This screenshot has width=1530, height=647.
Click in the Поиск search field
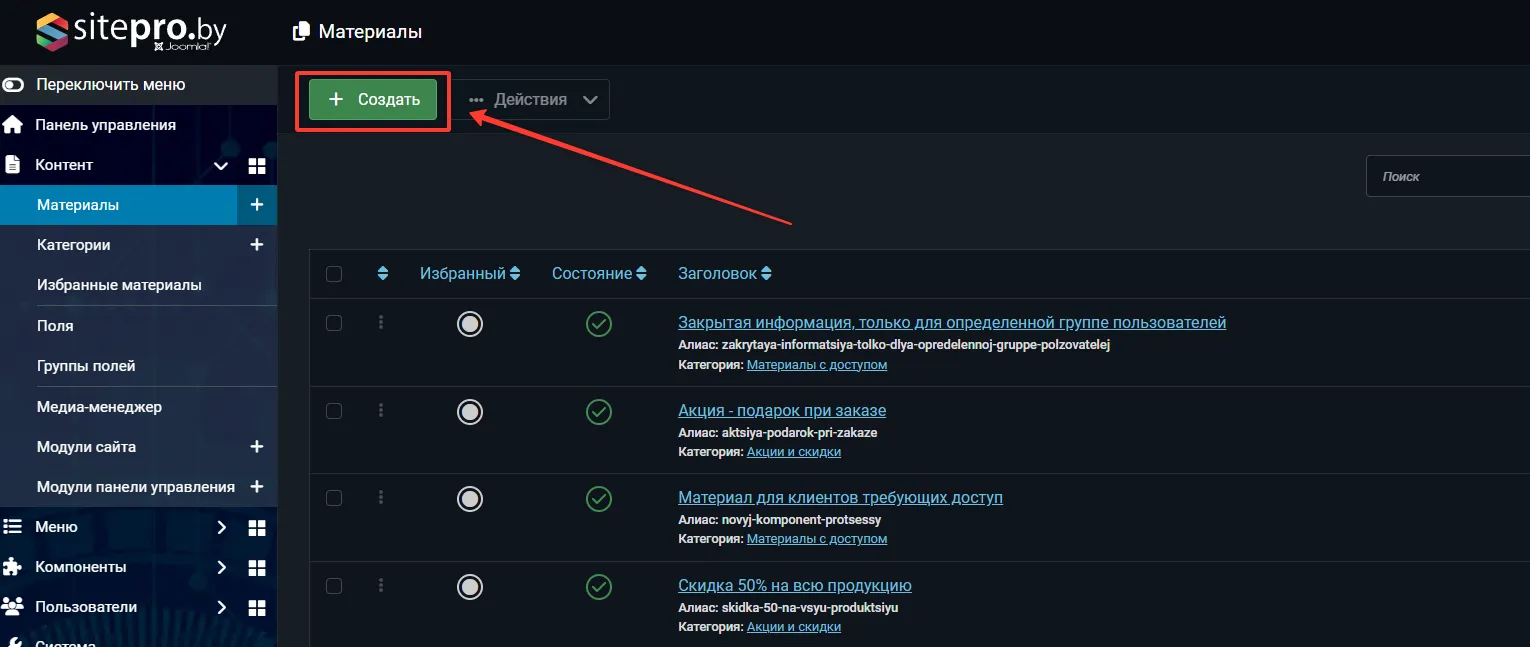(x=1445, y=177)
